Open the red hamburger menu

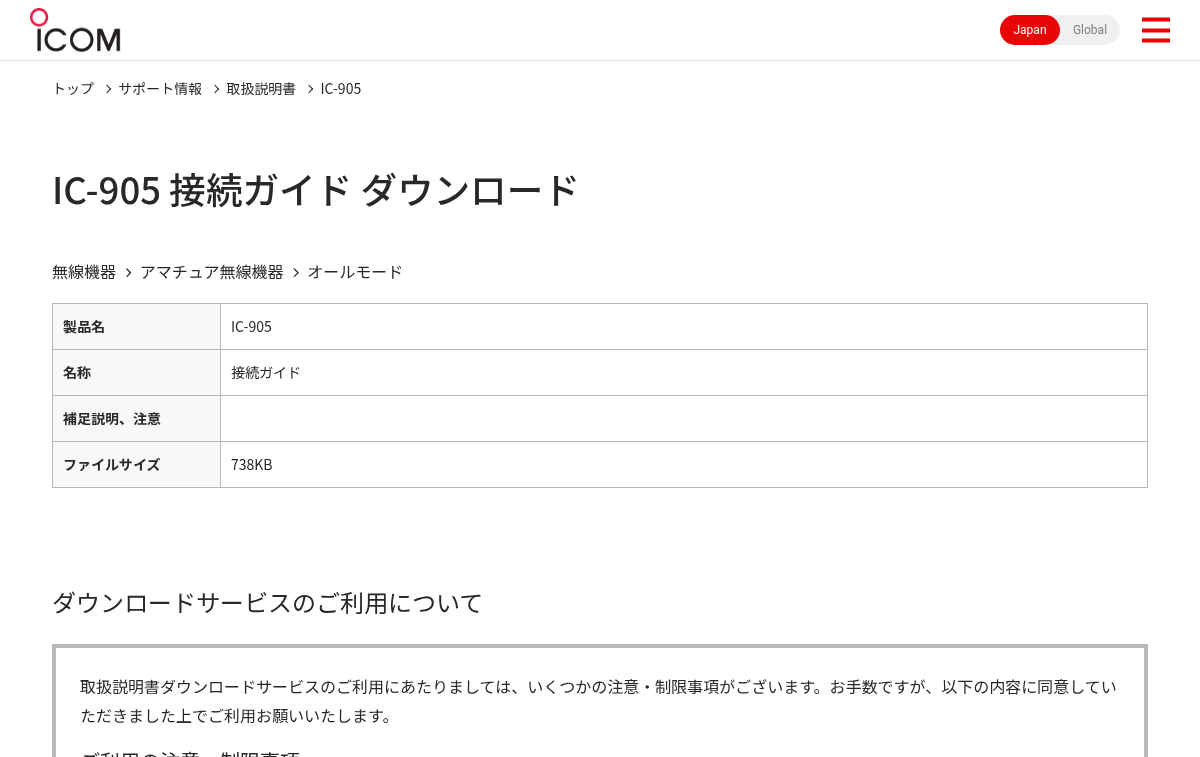point(1155,30)
